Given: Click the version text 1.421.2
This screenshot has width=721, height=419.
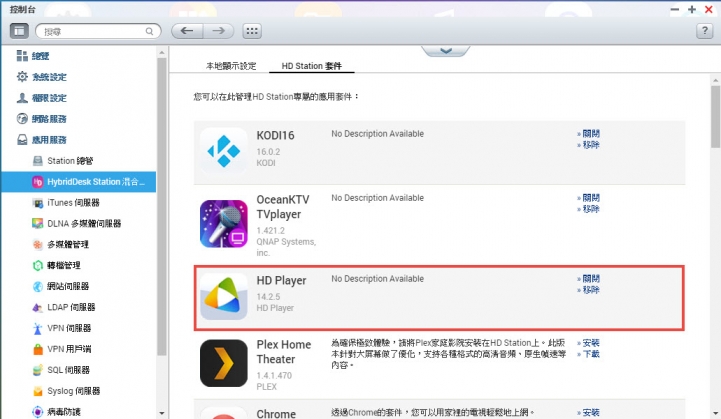Looking at the screenshot, I should pyautogui.click(x=270, y=230).
